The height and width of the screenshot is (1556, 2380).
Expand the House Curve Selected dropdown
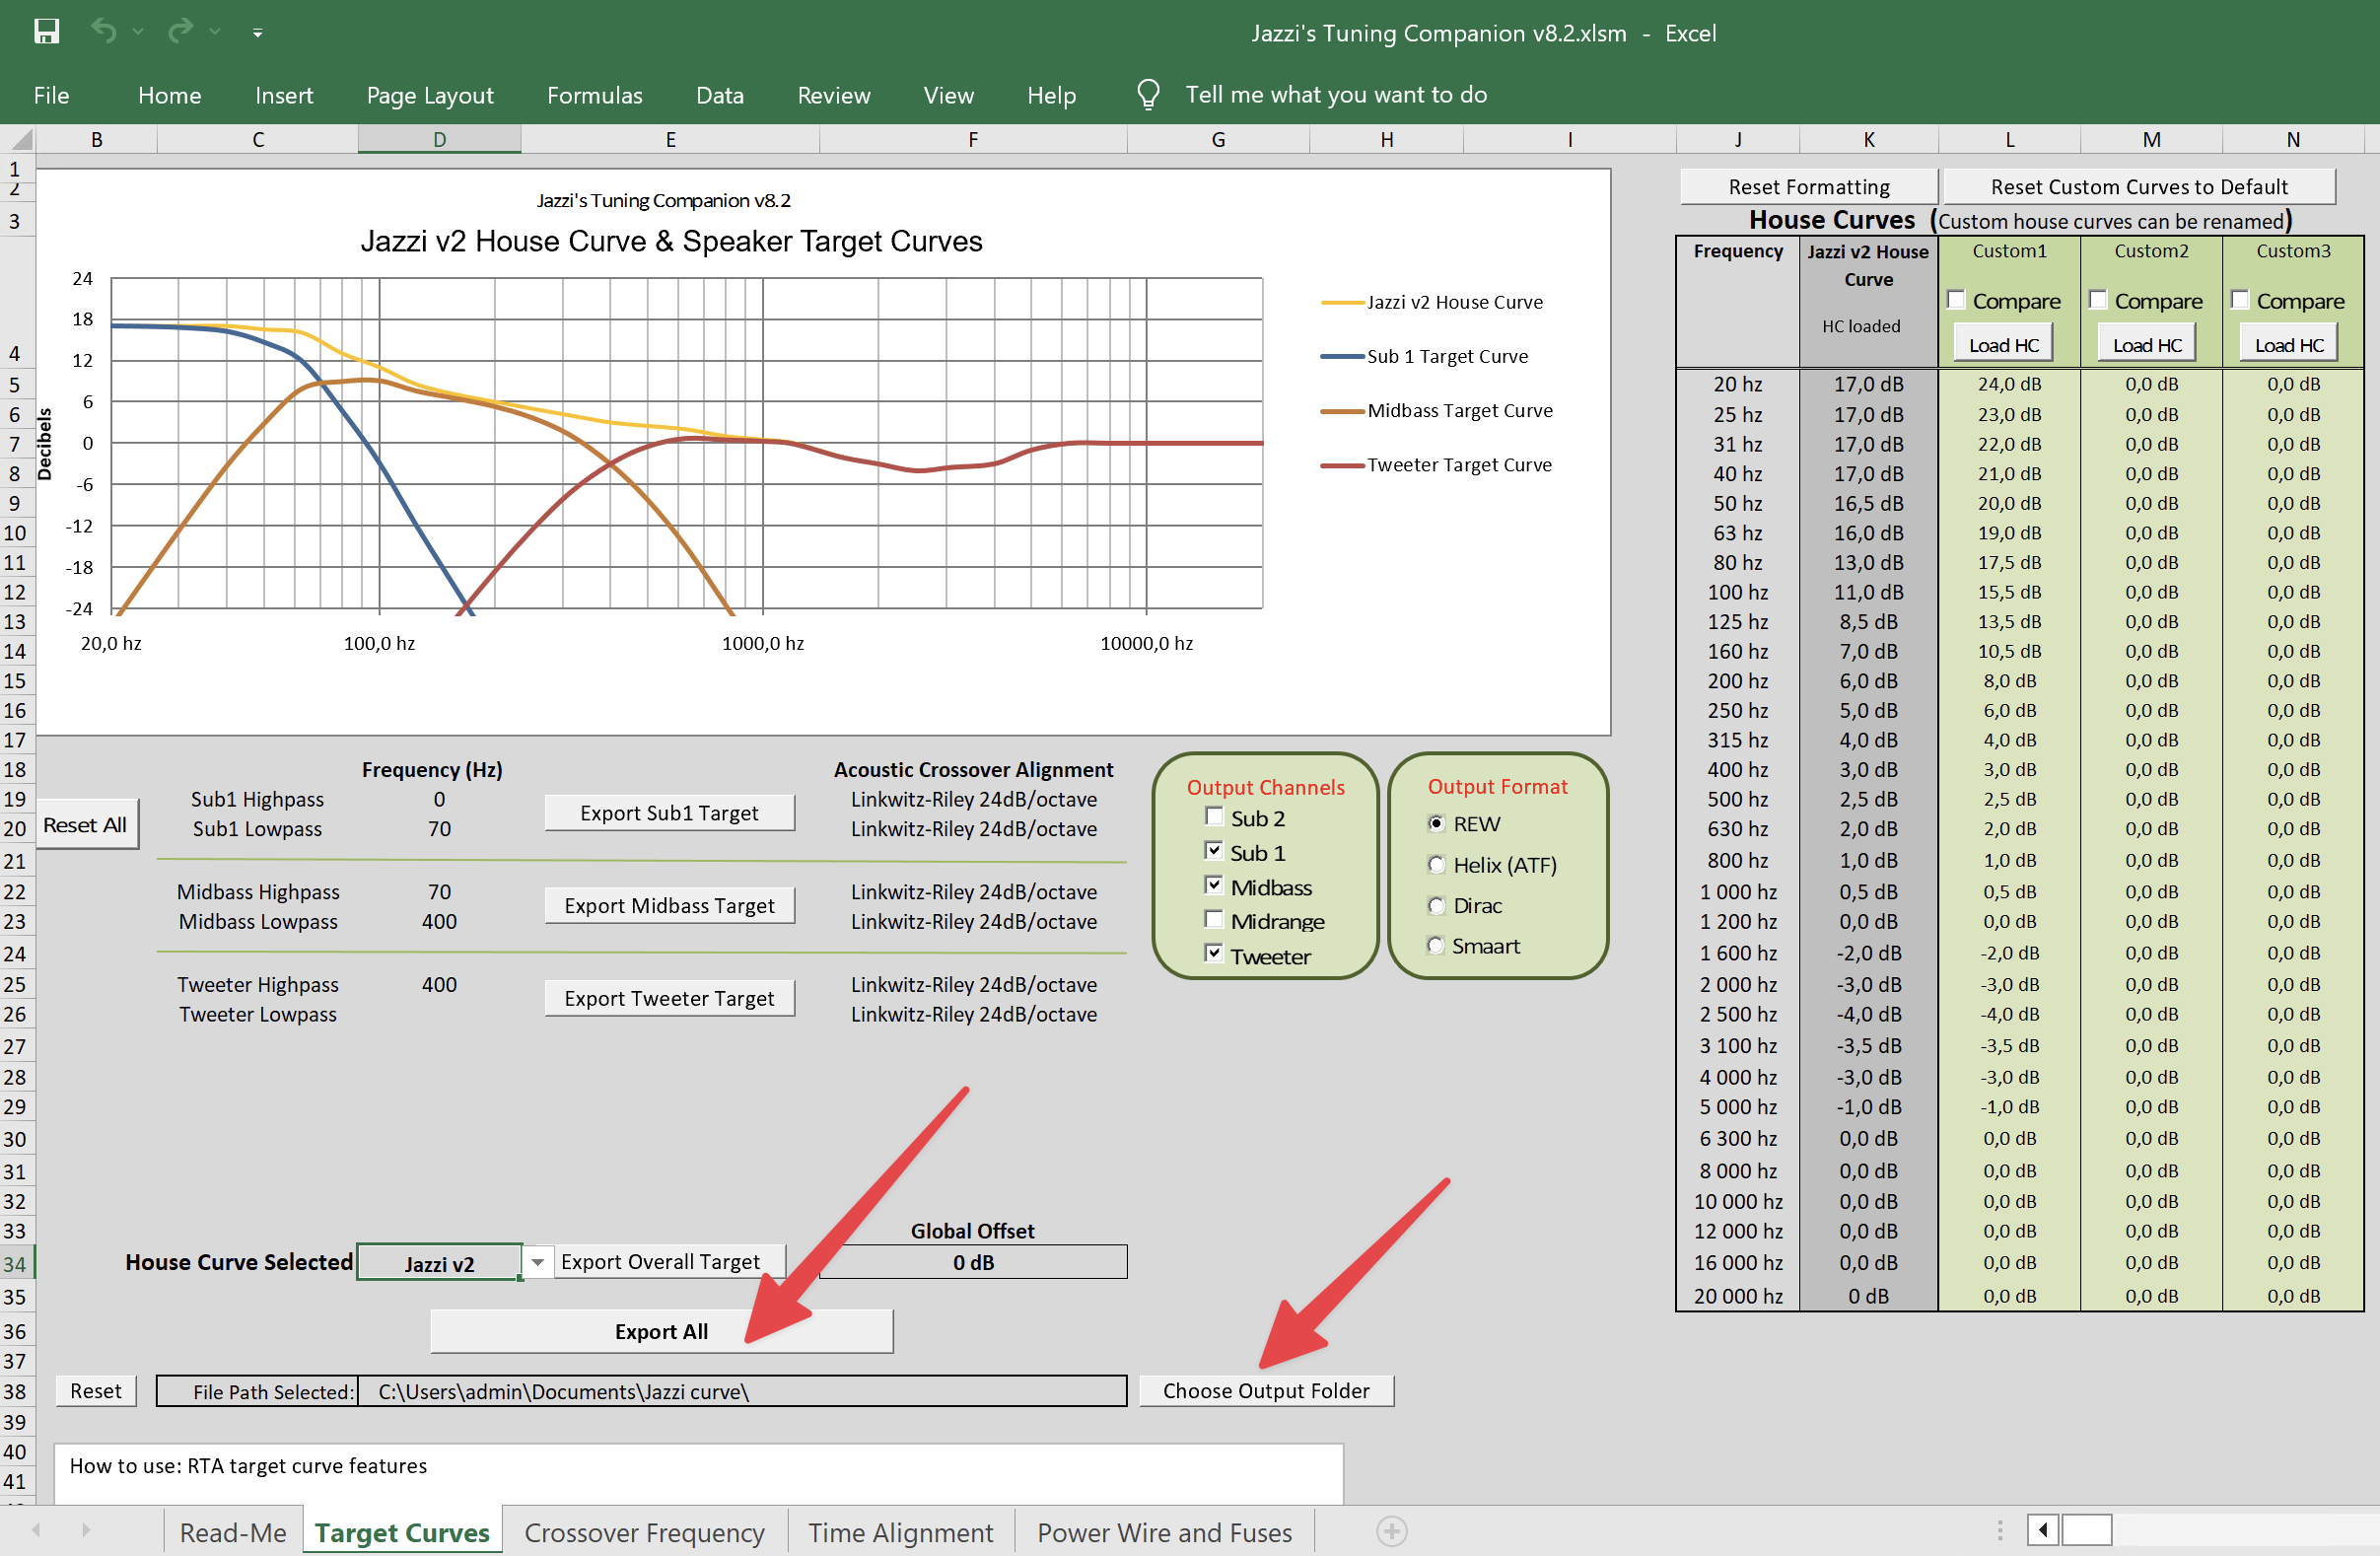[537, 1262]
